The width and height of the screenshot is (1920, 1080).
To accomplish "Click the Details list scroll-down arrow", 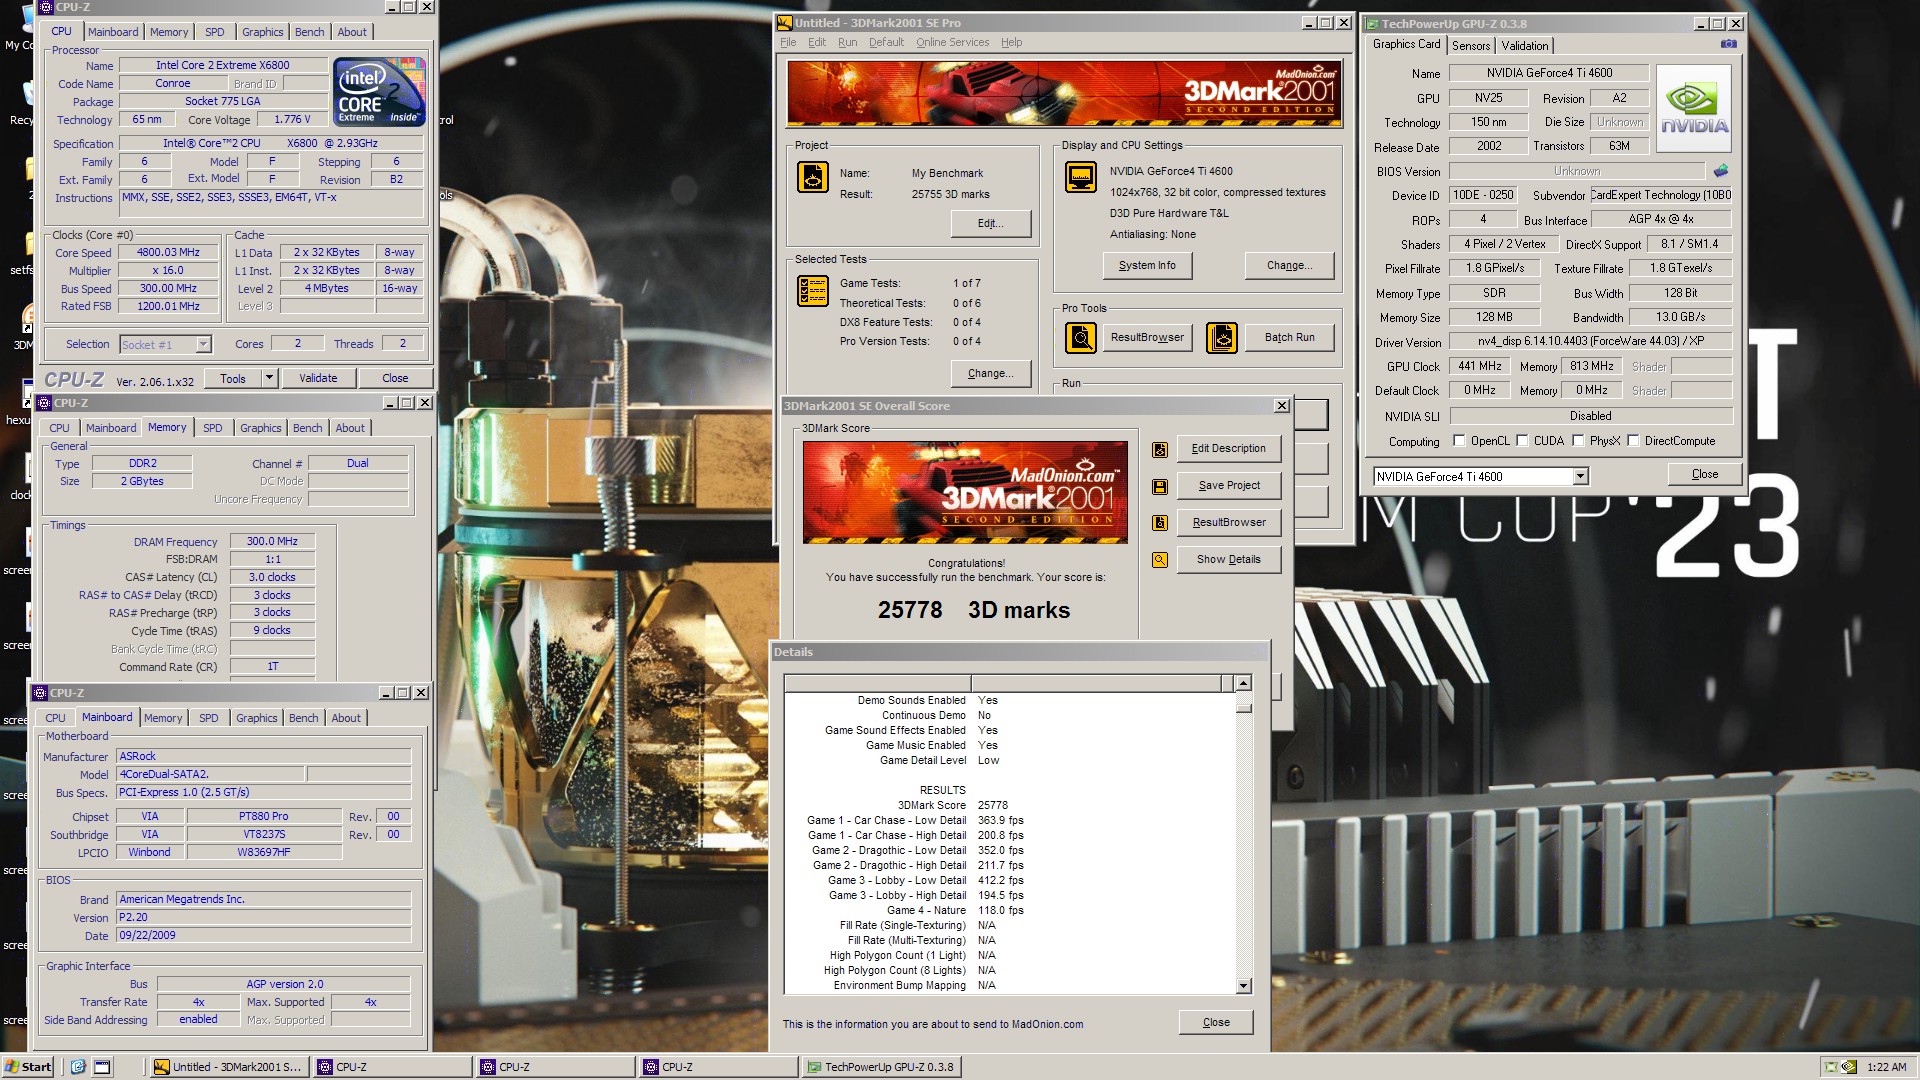I will point(1243,986).
